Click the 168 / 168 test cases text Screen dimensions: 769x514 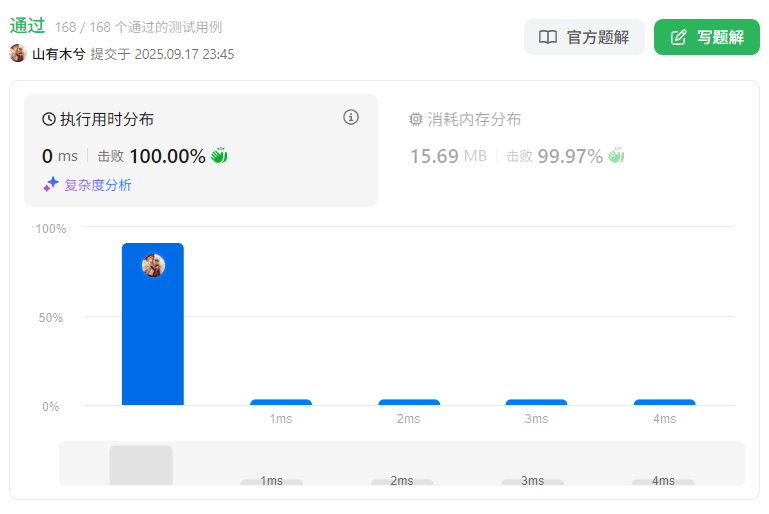click(x=138, y=27)
